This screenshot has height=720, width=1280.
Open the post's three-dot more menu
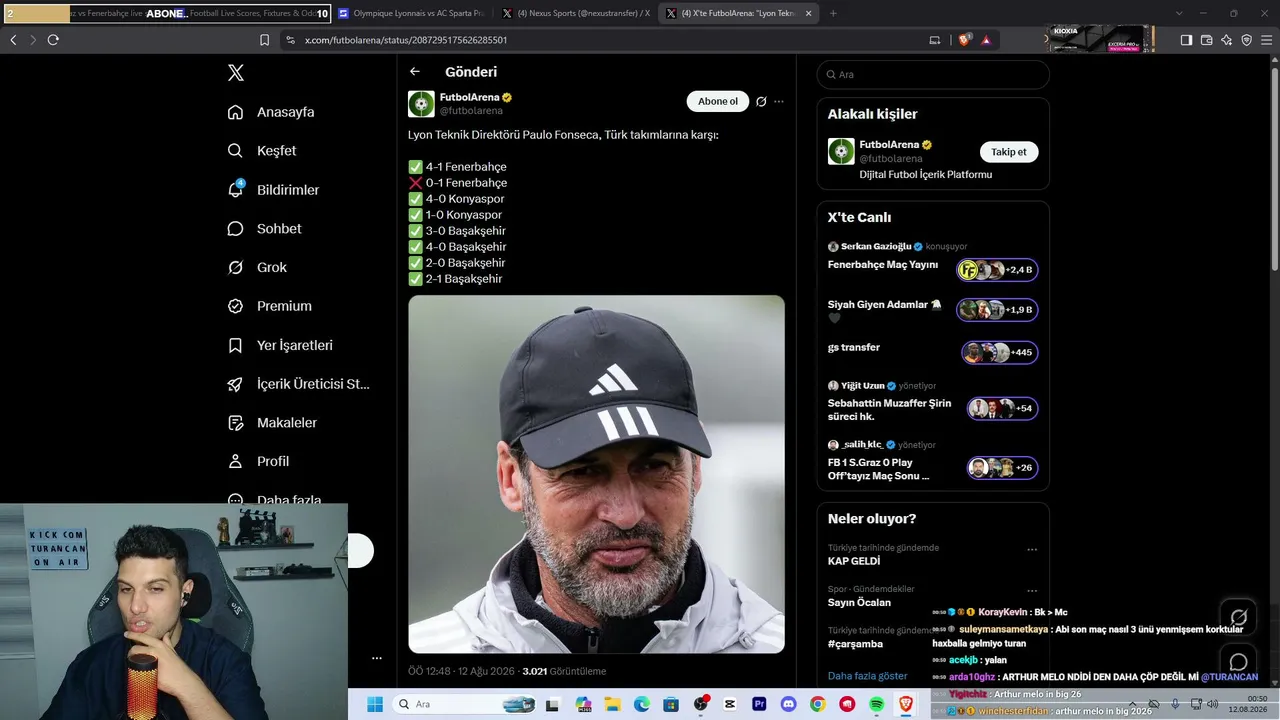point(779,101)
